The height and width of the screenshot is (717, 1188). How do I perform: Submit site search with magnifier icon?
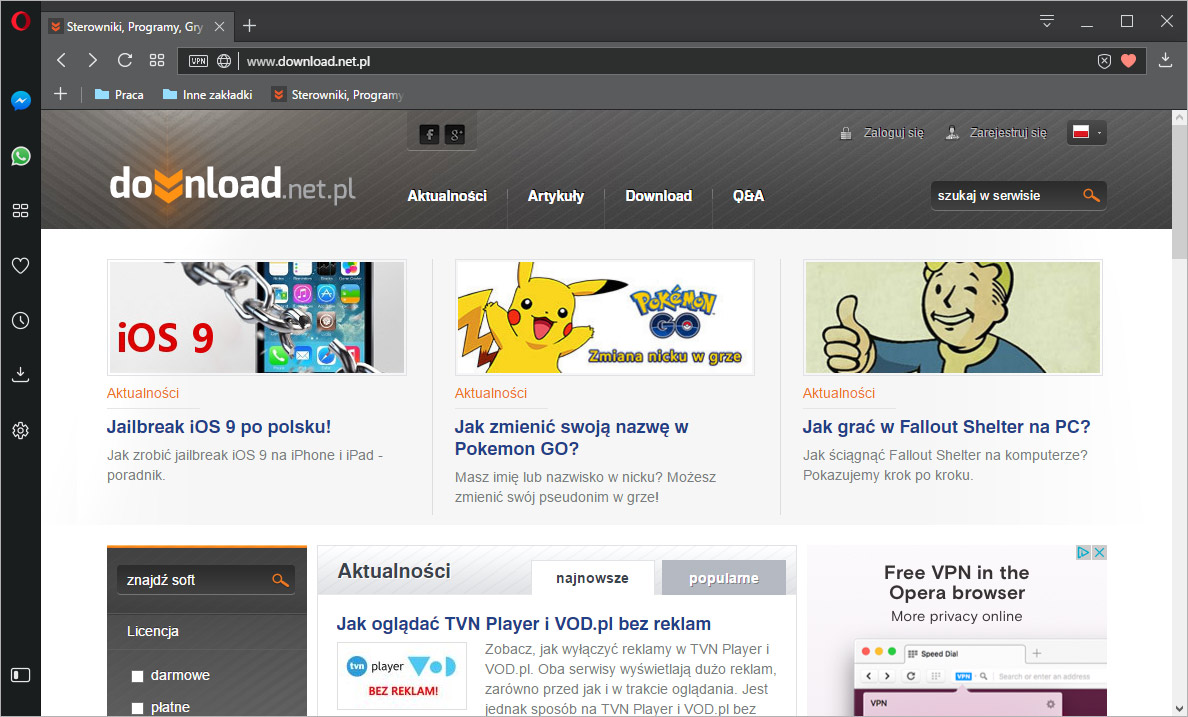click(1091, 196)
